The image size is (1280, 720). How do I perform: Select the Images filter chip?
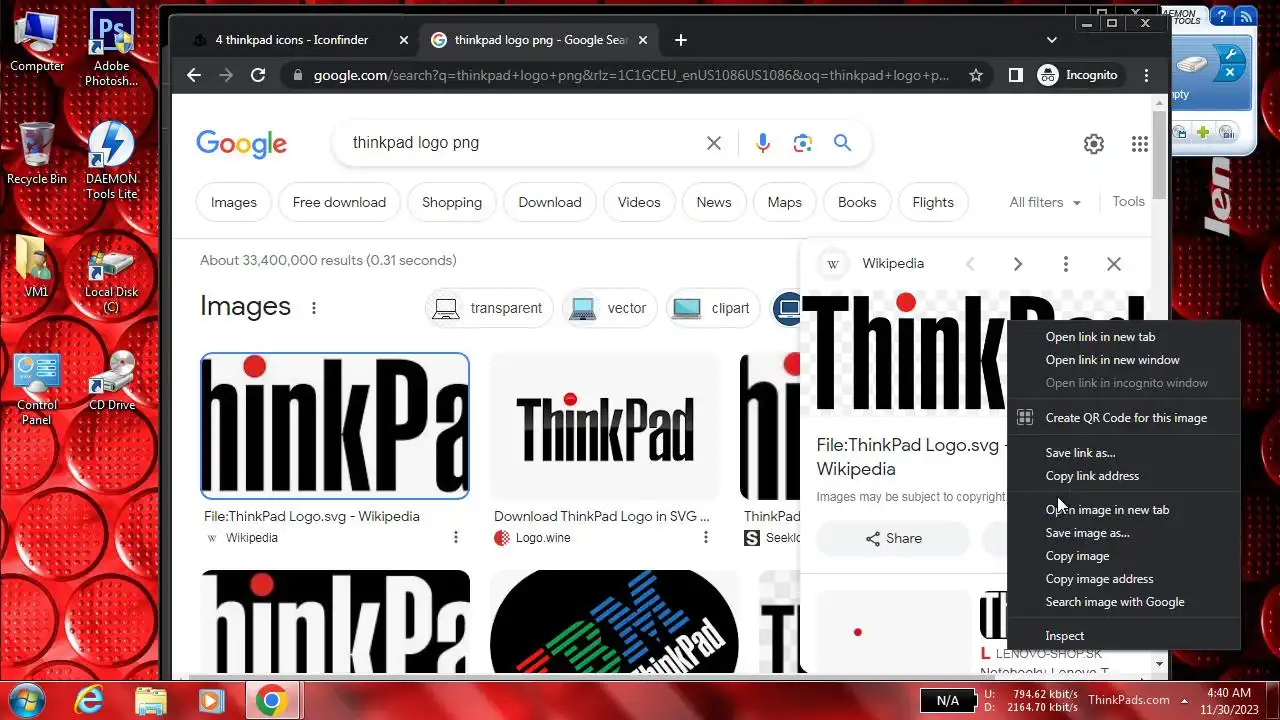coord(234,202)
